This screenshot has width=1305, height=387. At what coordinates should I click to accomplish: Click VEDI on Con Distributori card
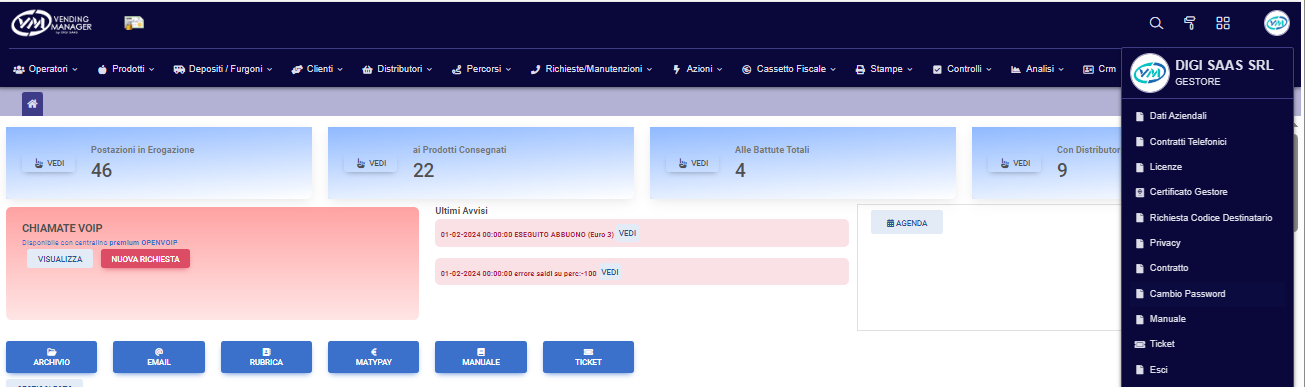pyautogui.click(x=1015, y=163)
